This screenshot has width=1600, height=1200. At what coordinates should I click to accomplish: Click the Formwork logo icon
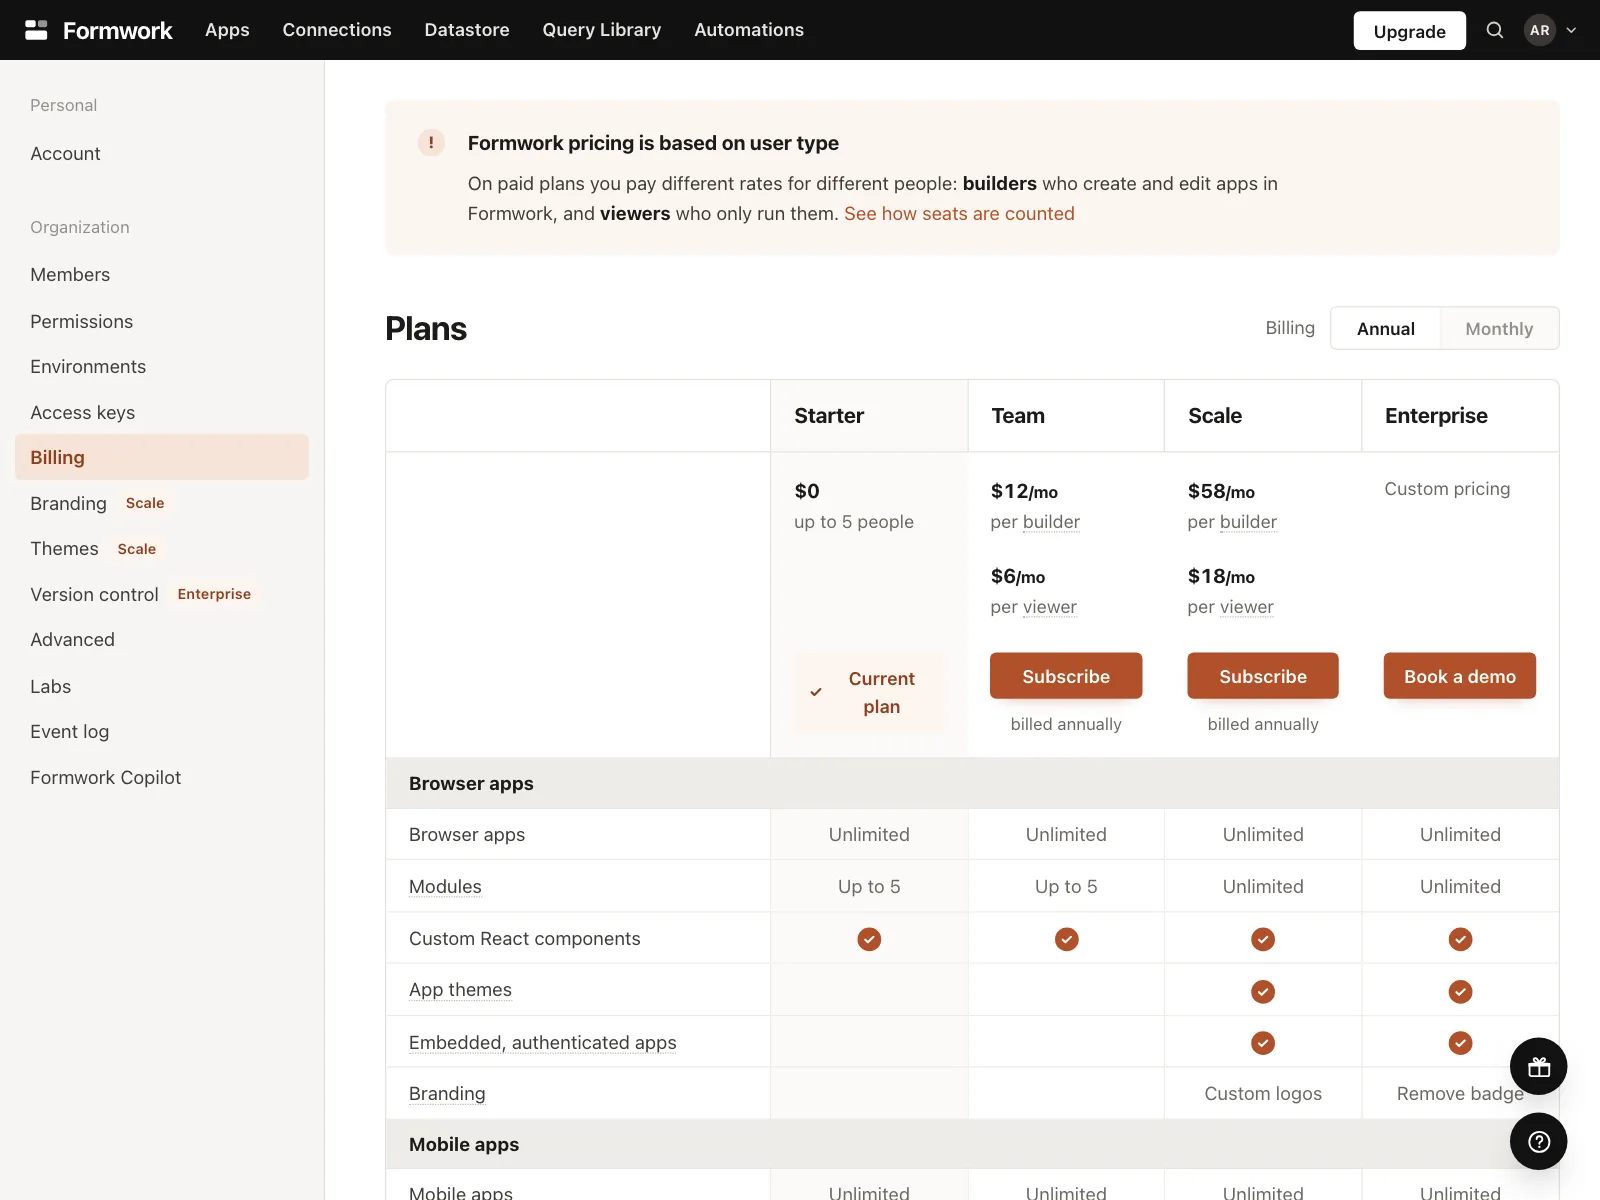tap(36, 30)
